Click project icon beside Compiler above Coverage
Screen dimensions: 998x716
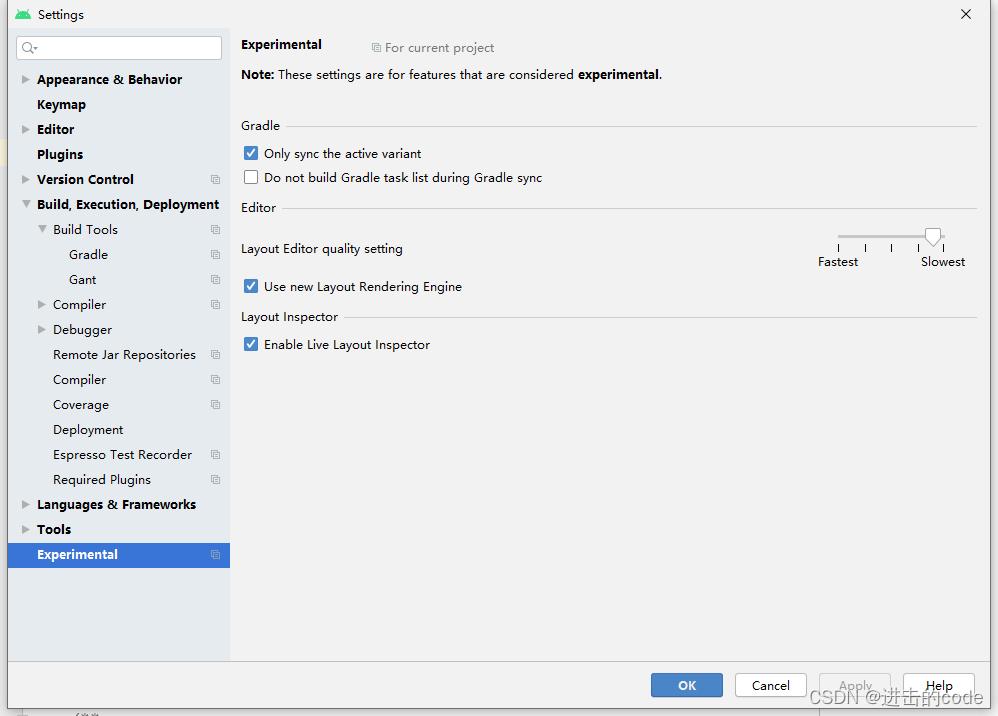[216, 380]
